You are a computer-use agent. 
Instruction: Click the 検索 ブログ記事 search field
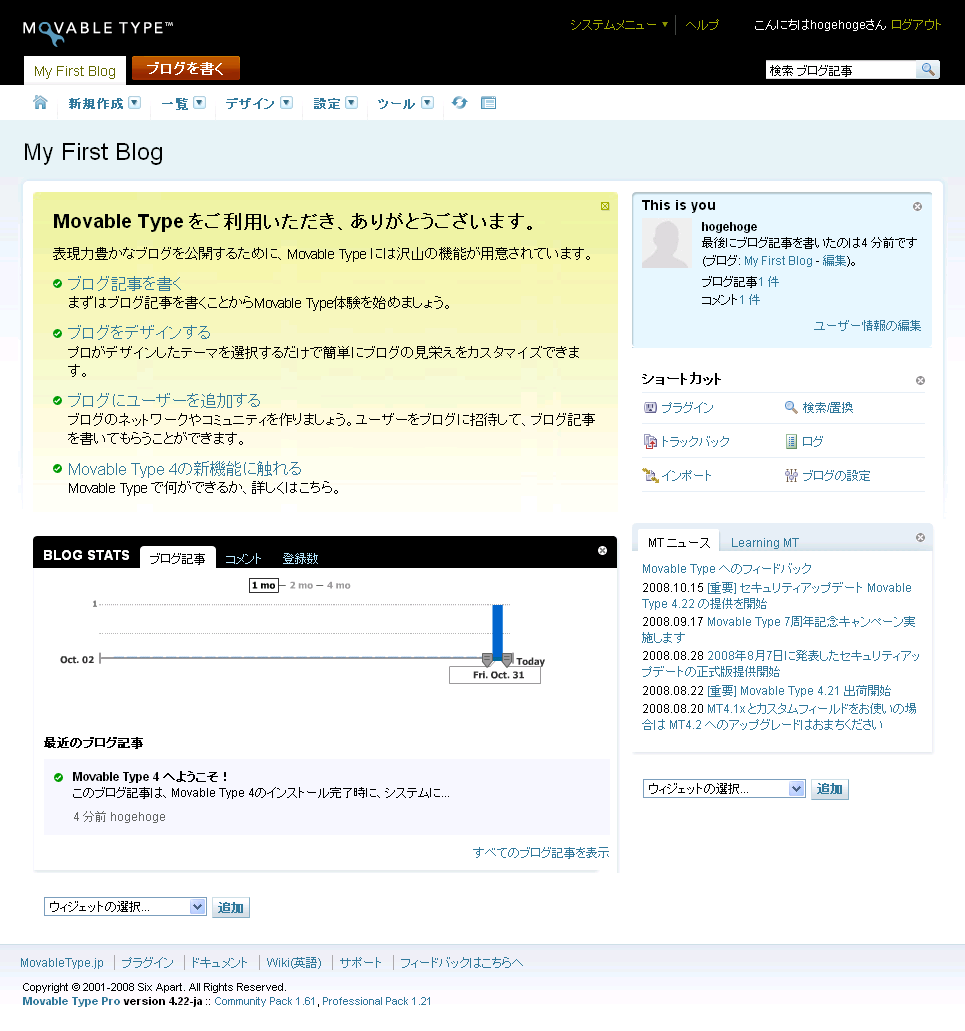pyautogui.click(x=841, y=70)
